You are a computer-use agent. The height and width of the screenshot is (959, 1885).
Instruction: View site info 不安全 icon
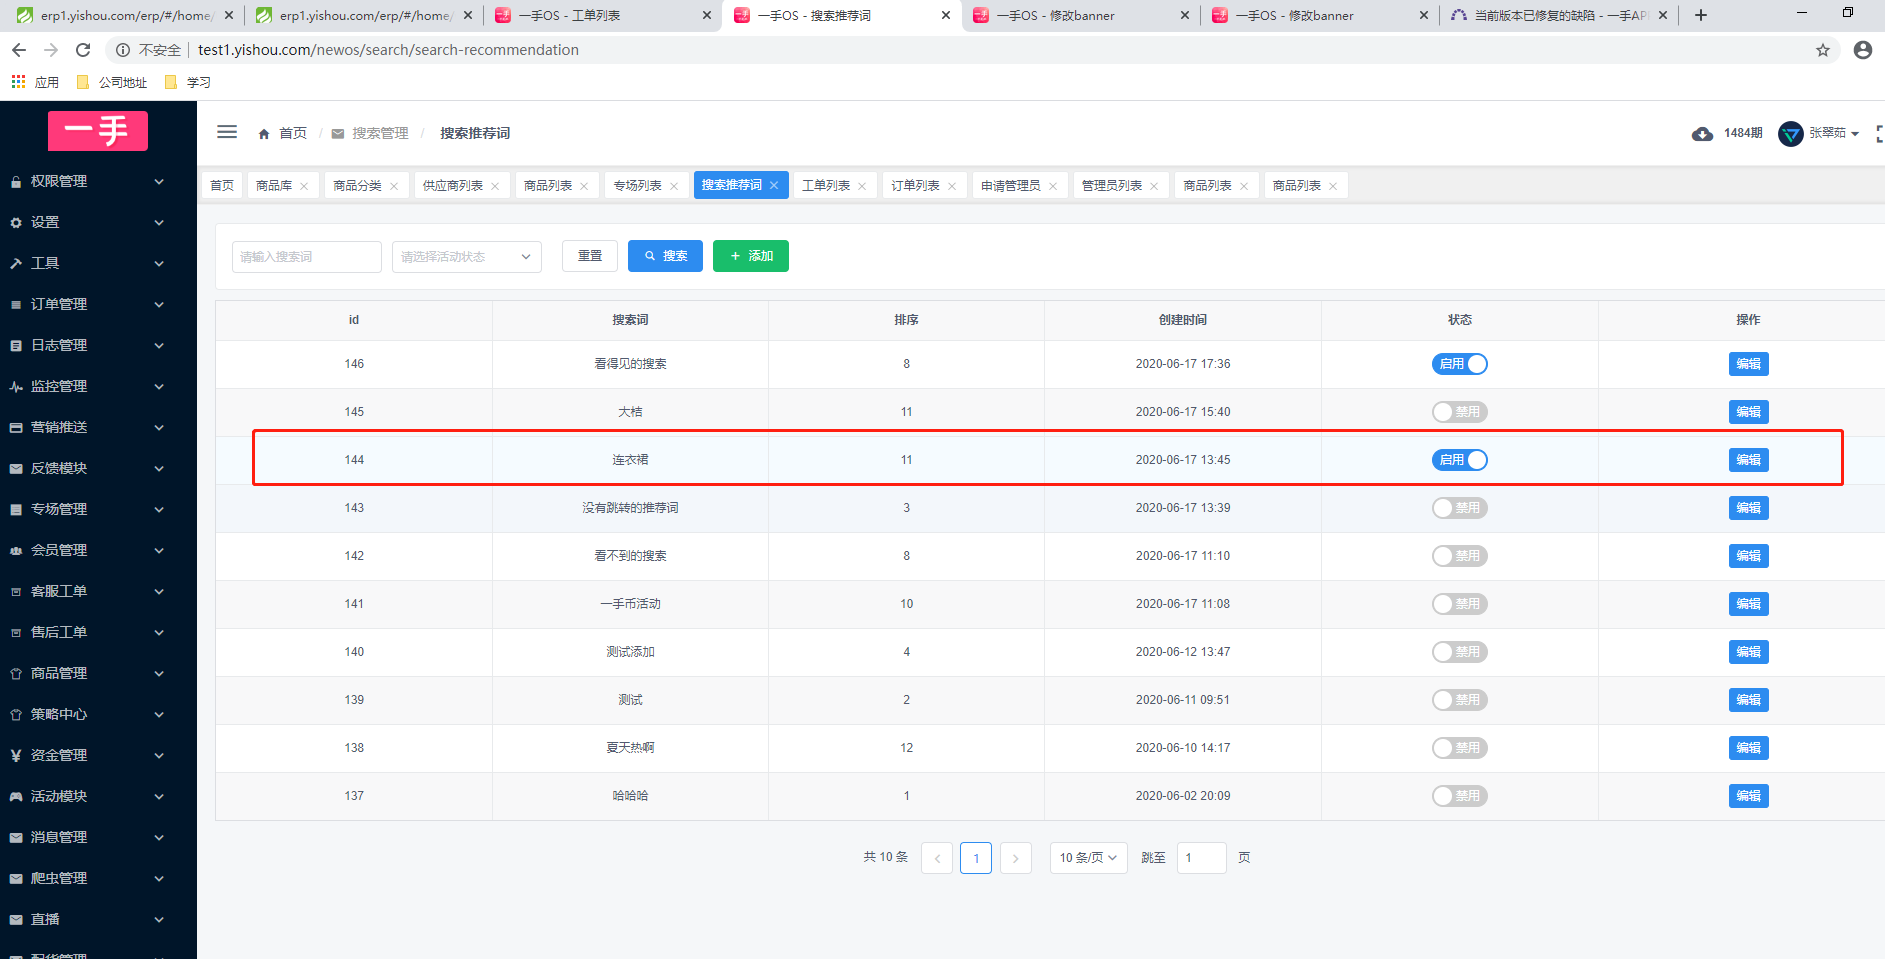pos(123,50)
